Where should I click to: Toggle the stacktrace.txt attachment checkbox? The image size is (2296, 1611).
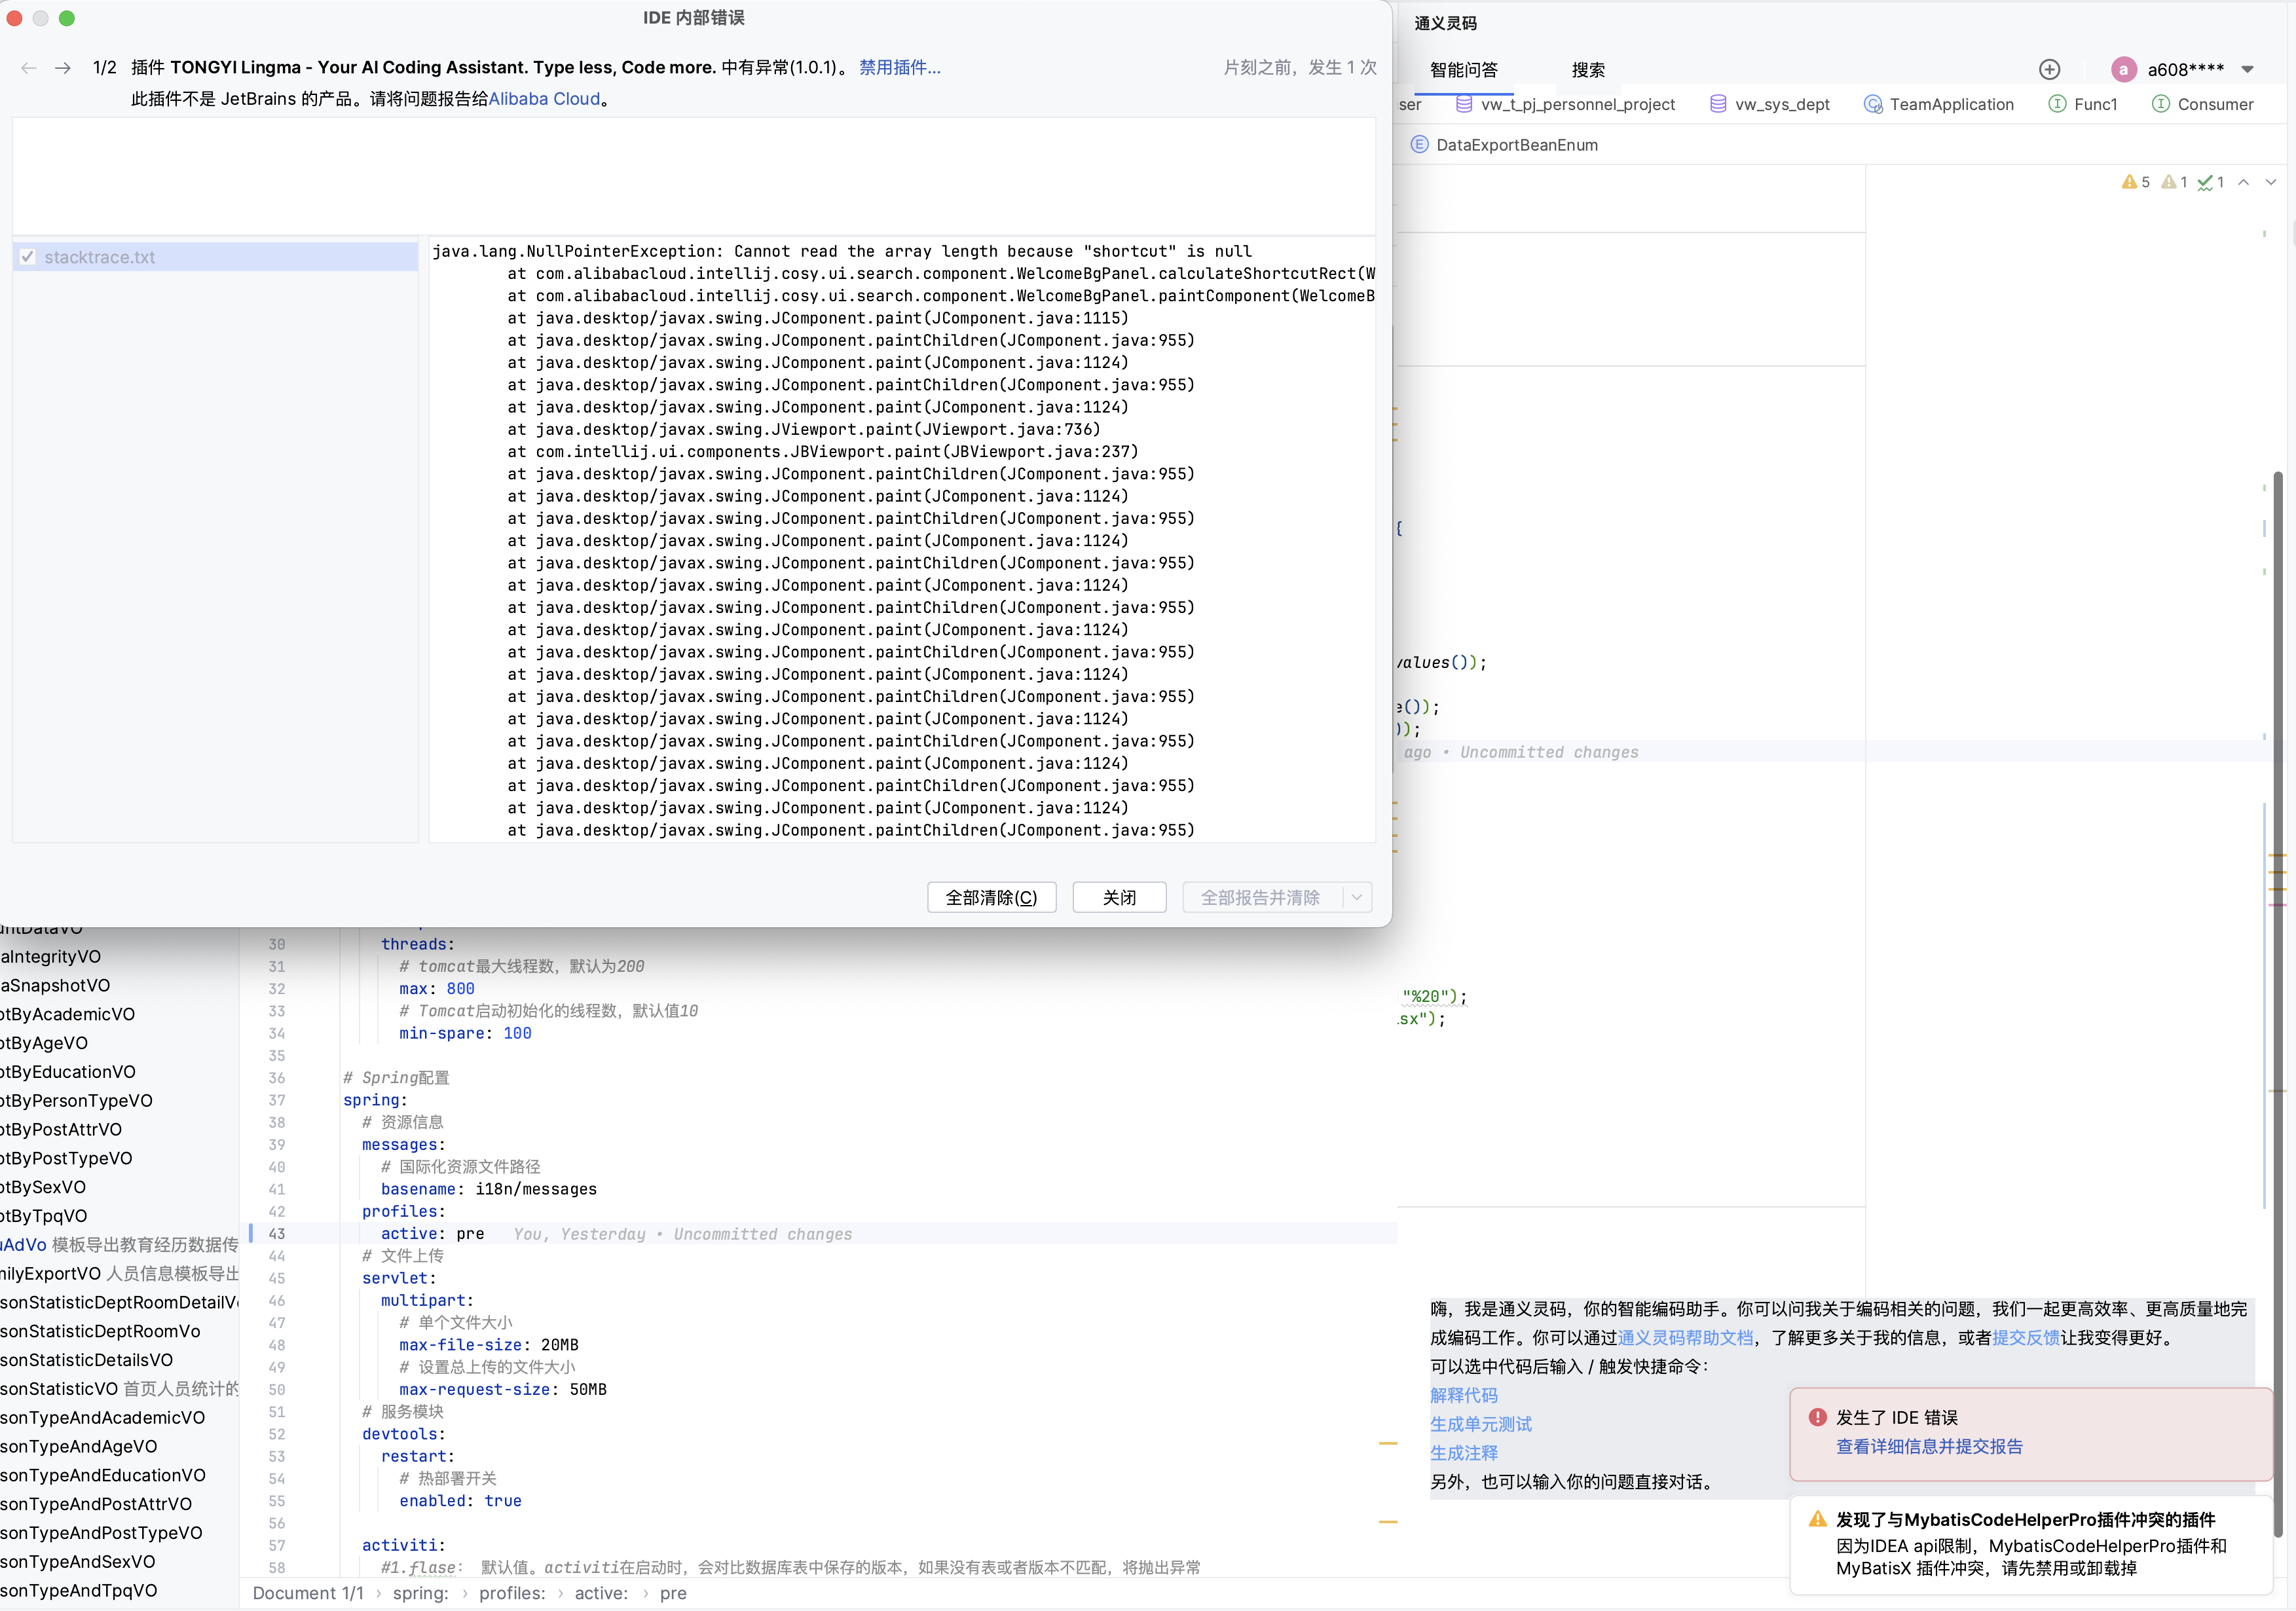point(27,257)
